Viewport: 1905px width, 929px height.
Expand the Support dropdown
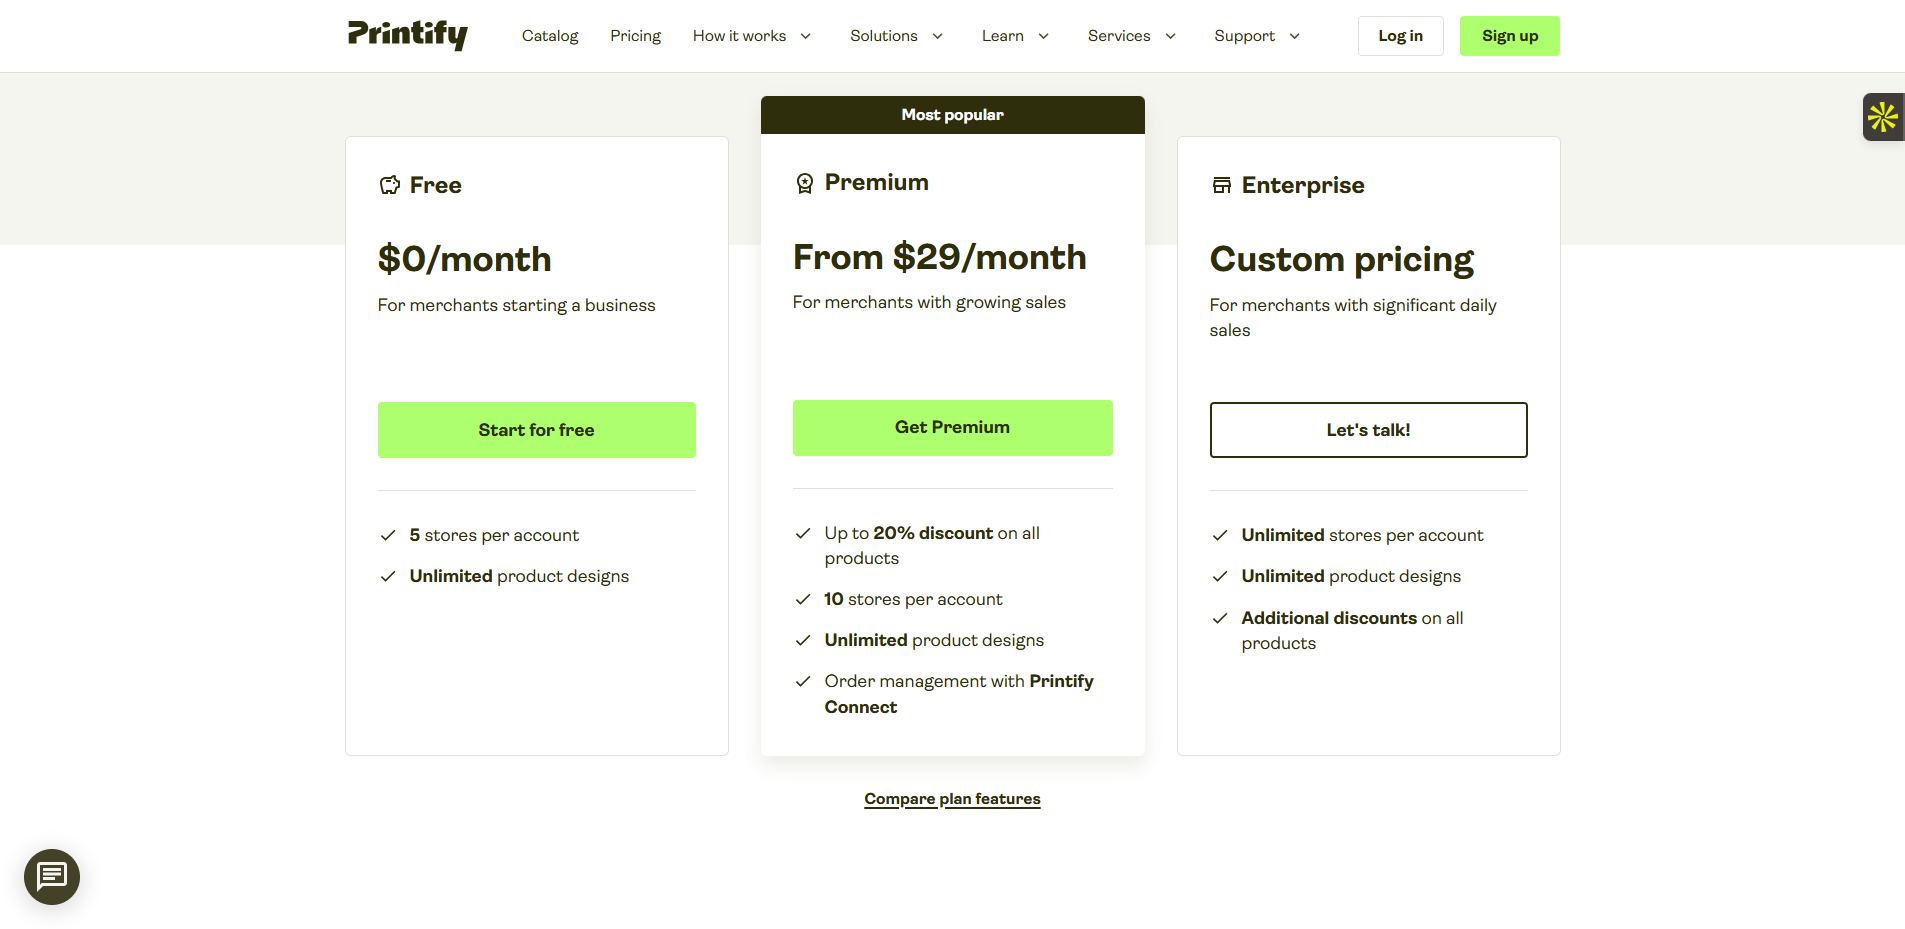click(1295, 36)
